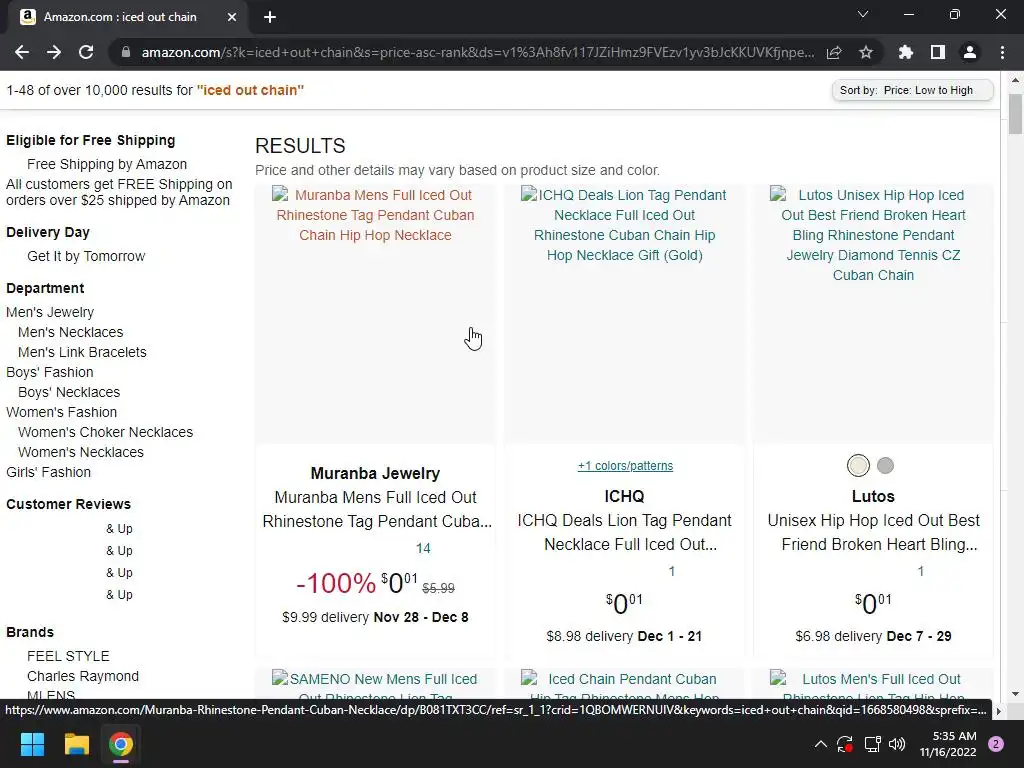Close the Amazon iced out chain tab

coord(232,17)
